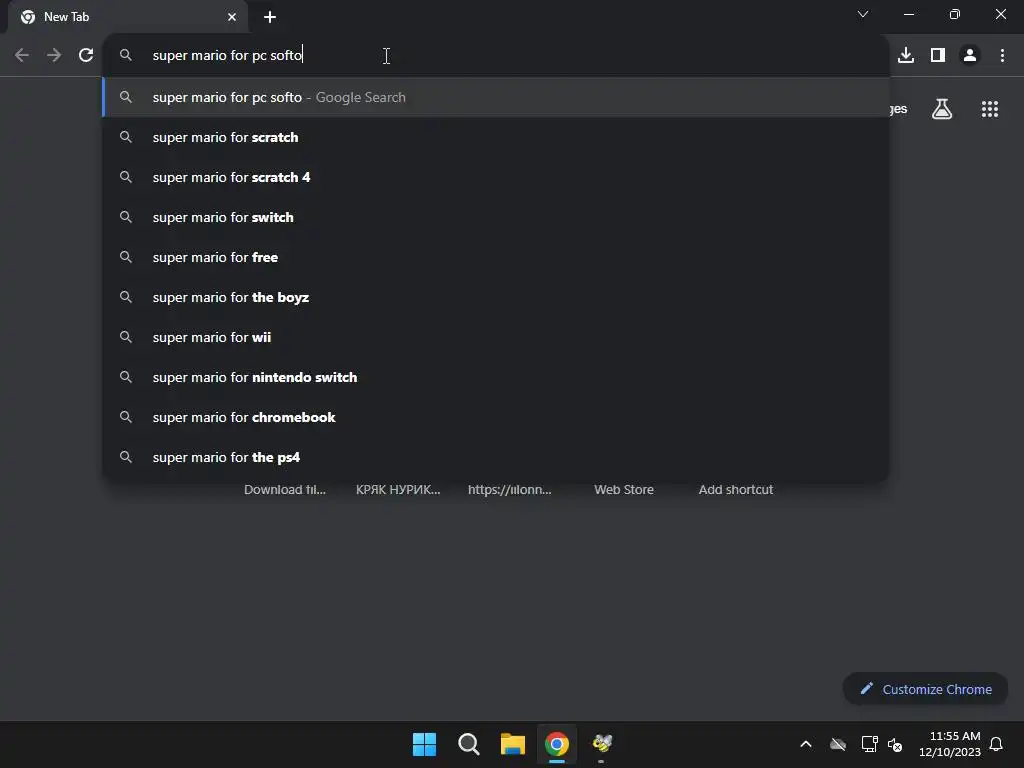Choose suggestion 'super mario for chromebook'
Viewport: 1024px width, 768px height.
click(x=495, y=417)
